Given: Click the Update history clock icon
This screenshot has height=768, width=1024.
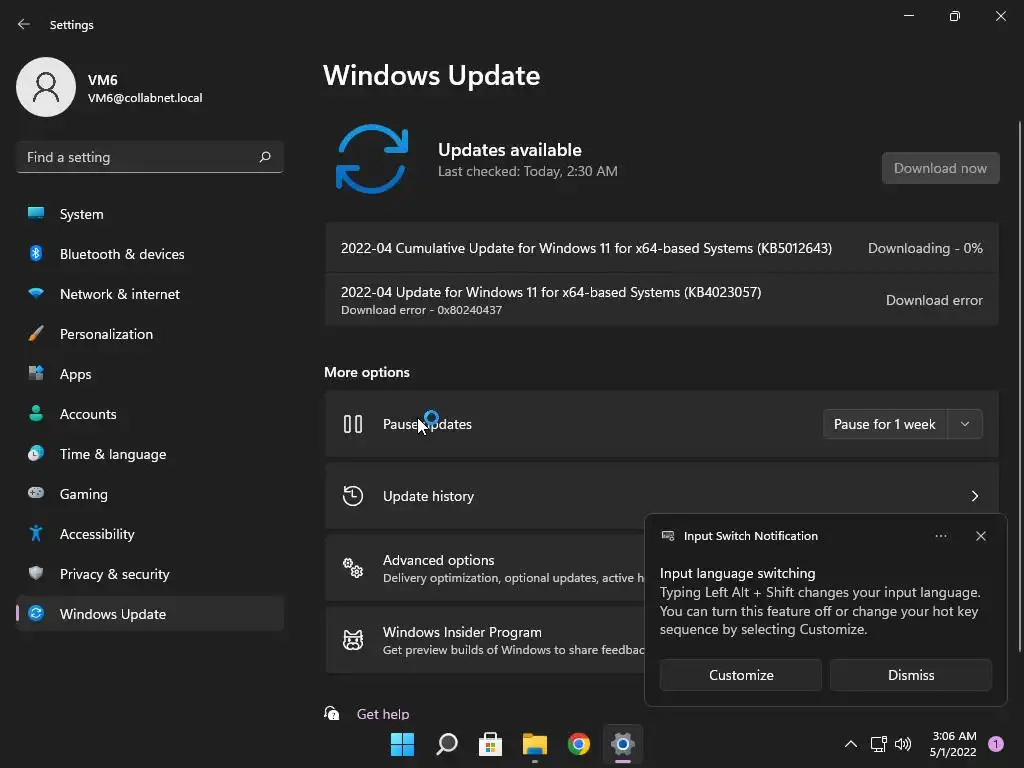Looking at the screenshot, I should pyautogui.click(x=353, y=496).
